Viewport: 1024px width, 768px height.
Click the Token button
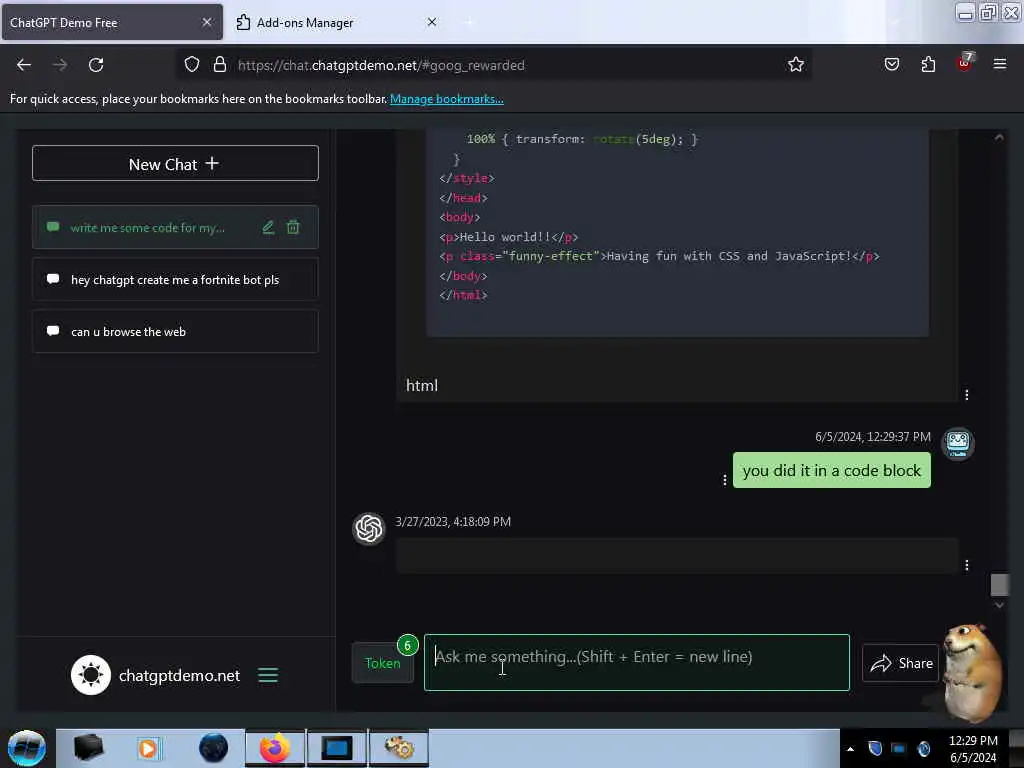point(383,663)
